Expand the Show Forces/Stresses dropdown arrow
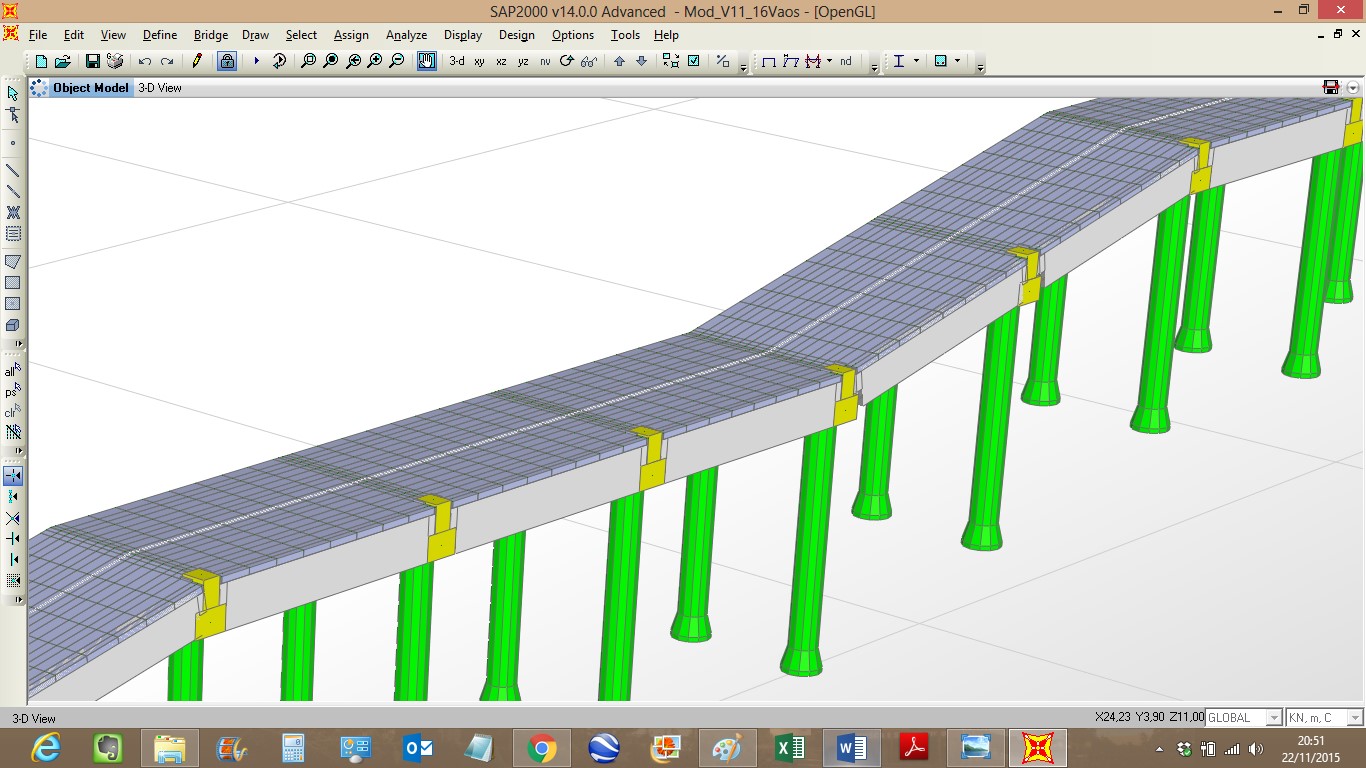1366x768 pixels. pyautogui.click(x=829, y=61)
